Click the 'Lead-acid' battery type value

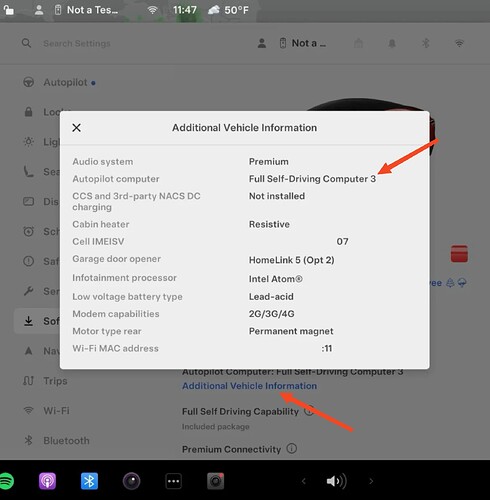(271, 296)
